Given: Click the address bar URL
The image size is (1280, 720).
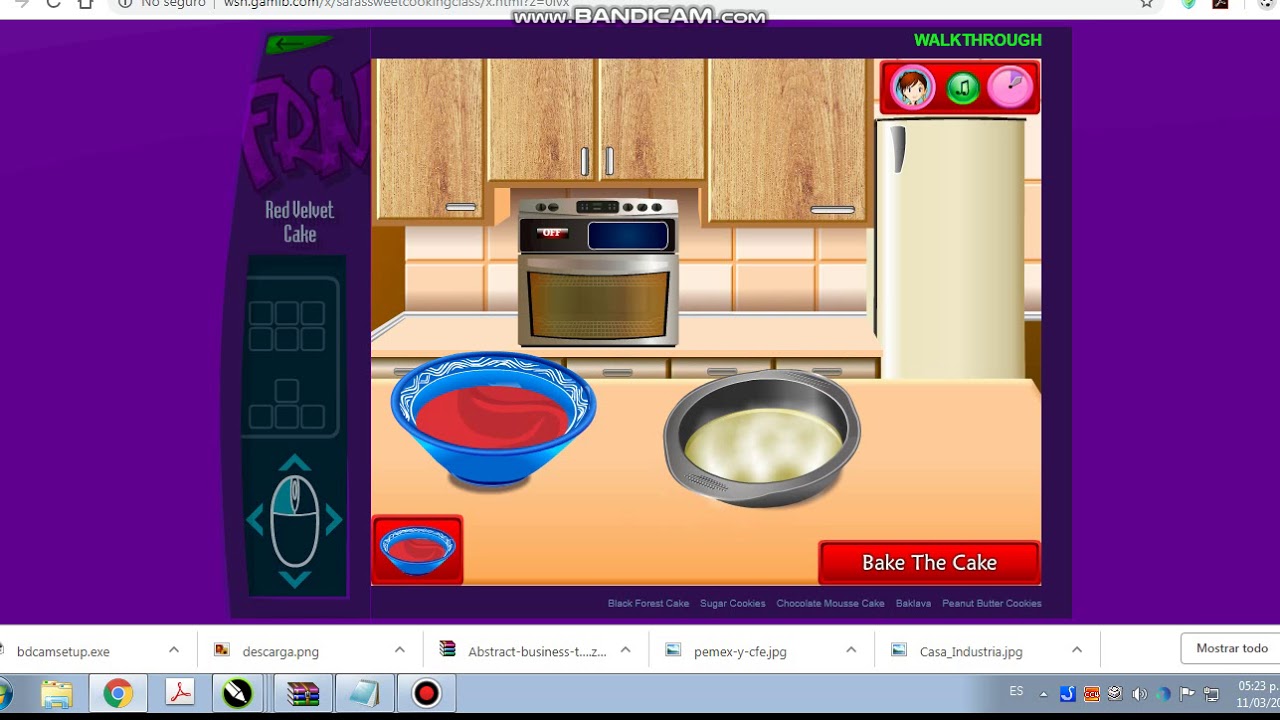Looking at the screenshot, I should 396,4.
